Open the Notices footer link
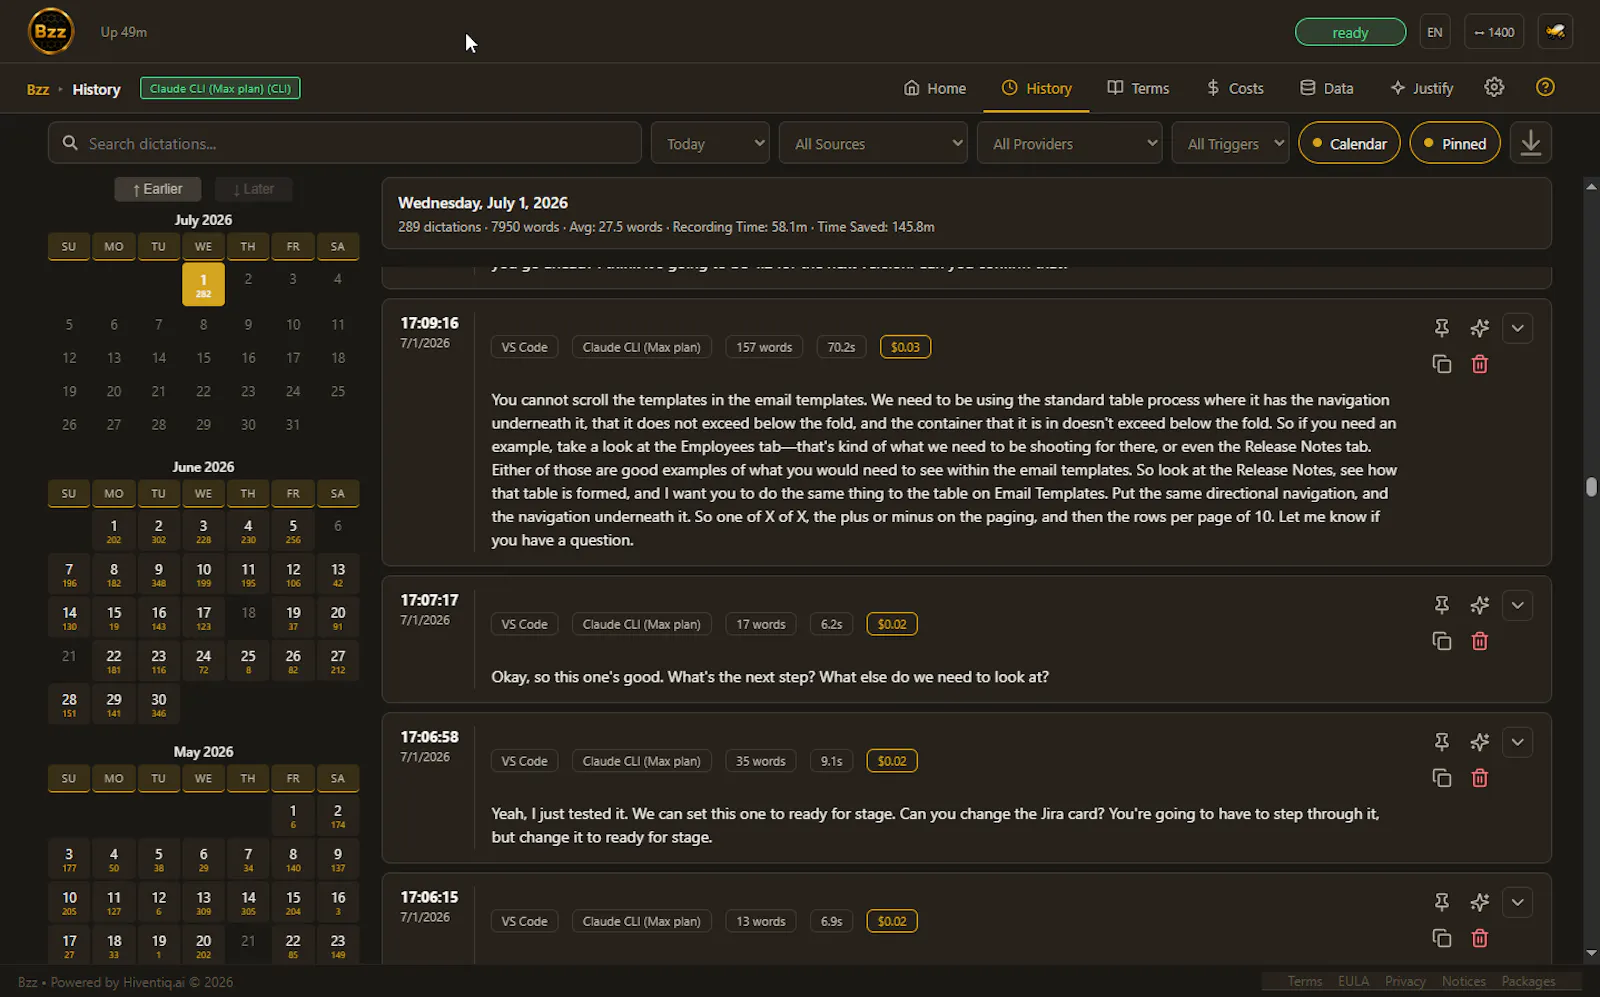Image resolution: width=1600 pixels, height=997 pixels. tap(1464, 982)
